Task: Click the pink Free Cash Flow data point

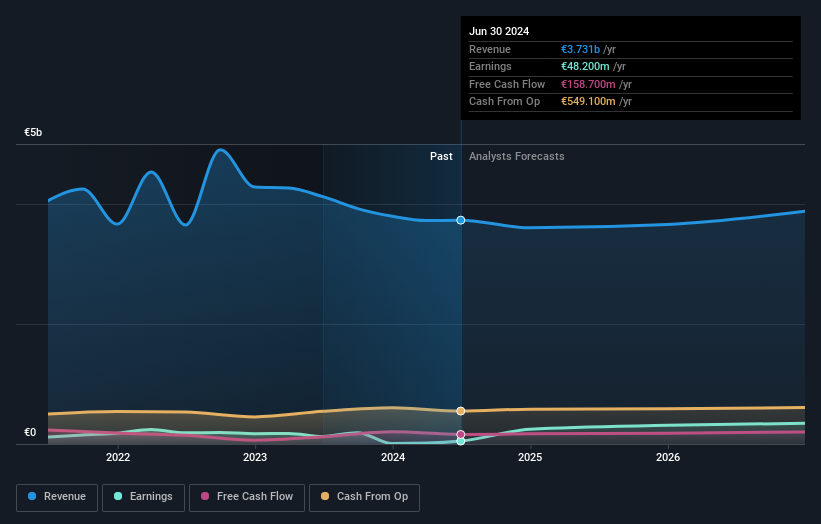Action: point(461,434)
